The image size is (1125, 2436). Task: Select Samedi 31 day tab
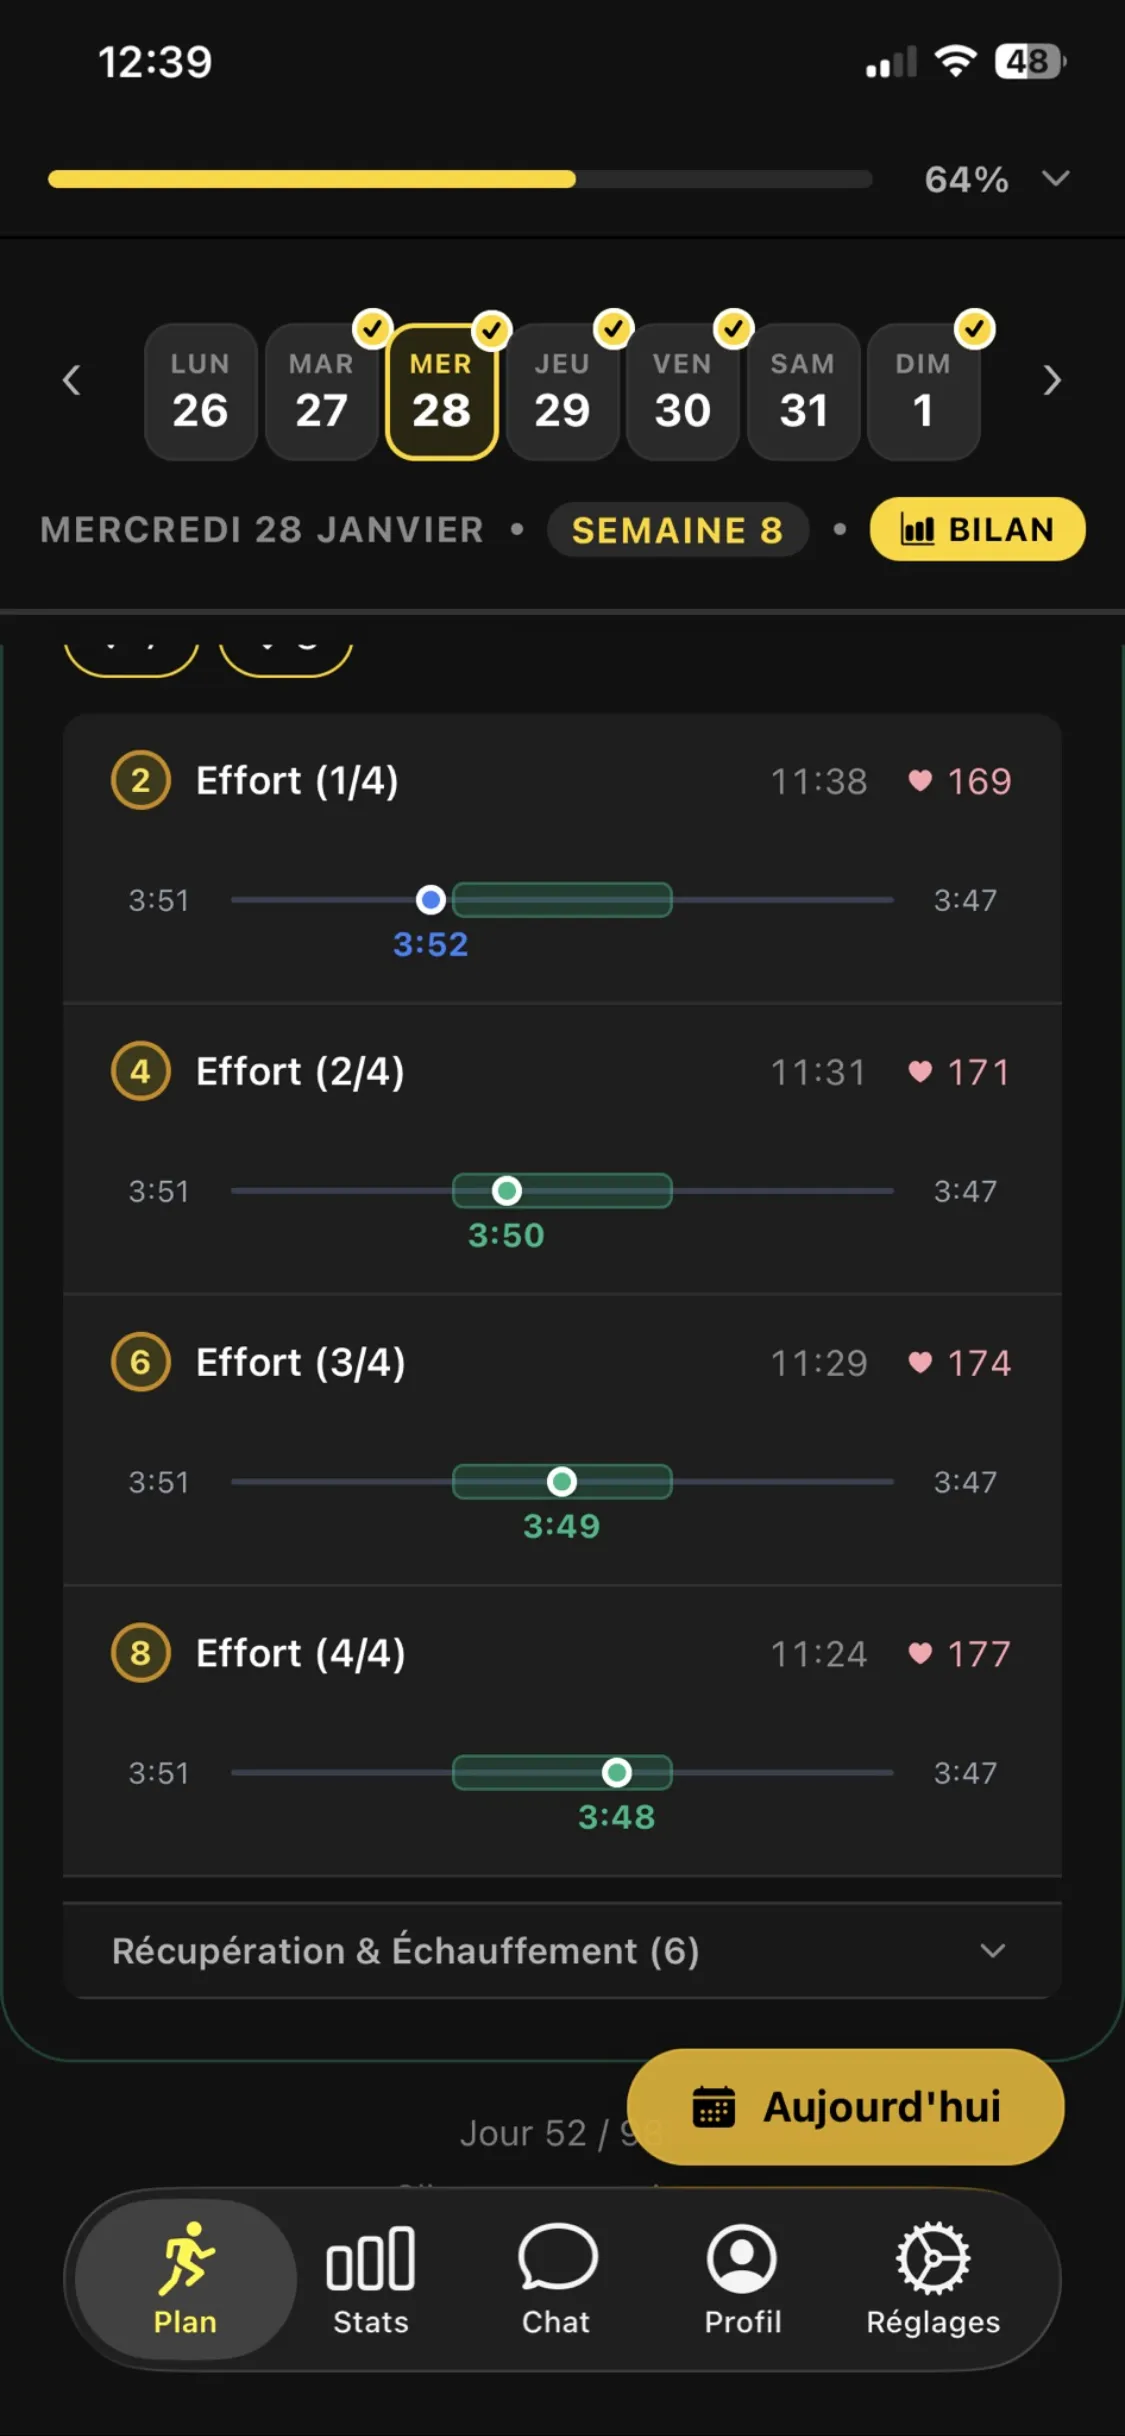pyautogui.click(x=803, y=392)
